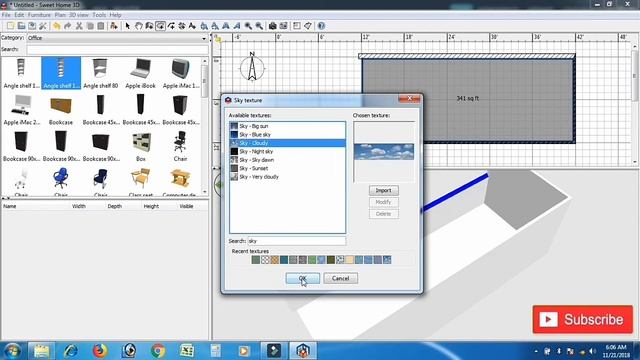
Task: Open the Help menu
Action: pos(116,15)
